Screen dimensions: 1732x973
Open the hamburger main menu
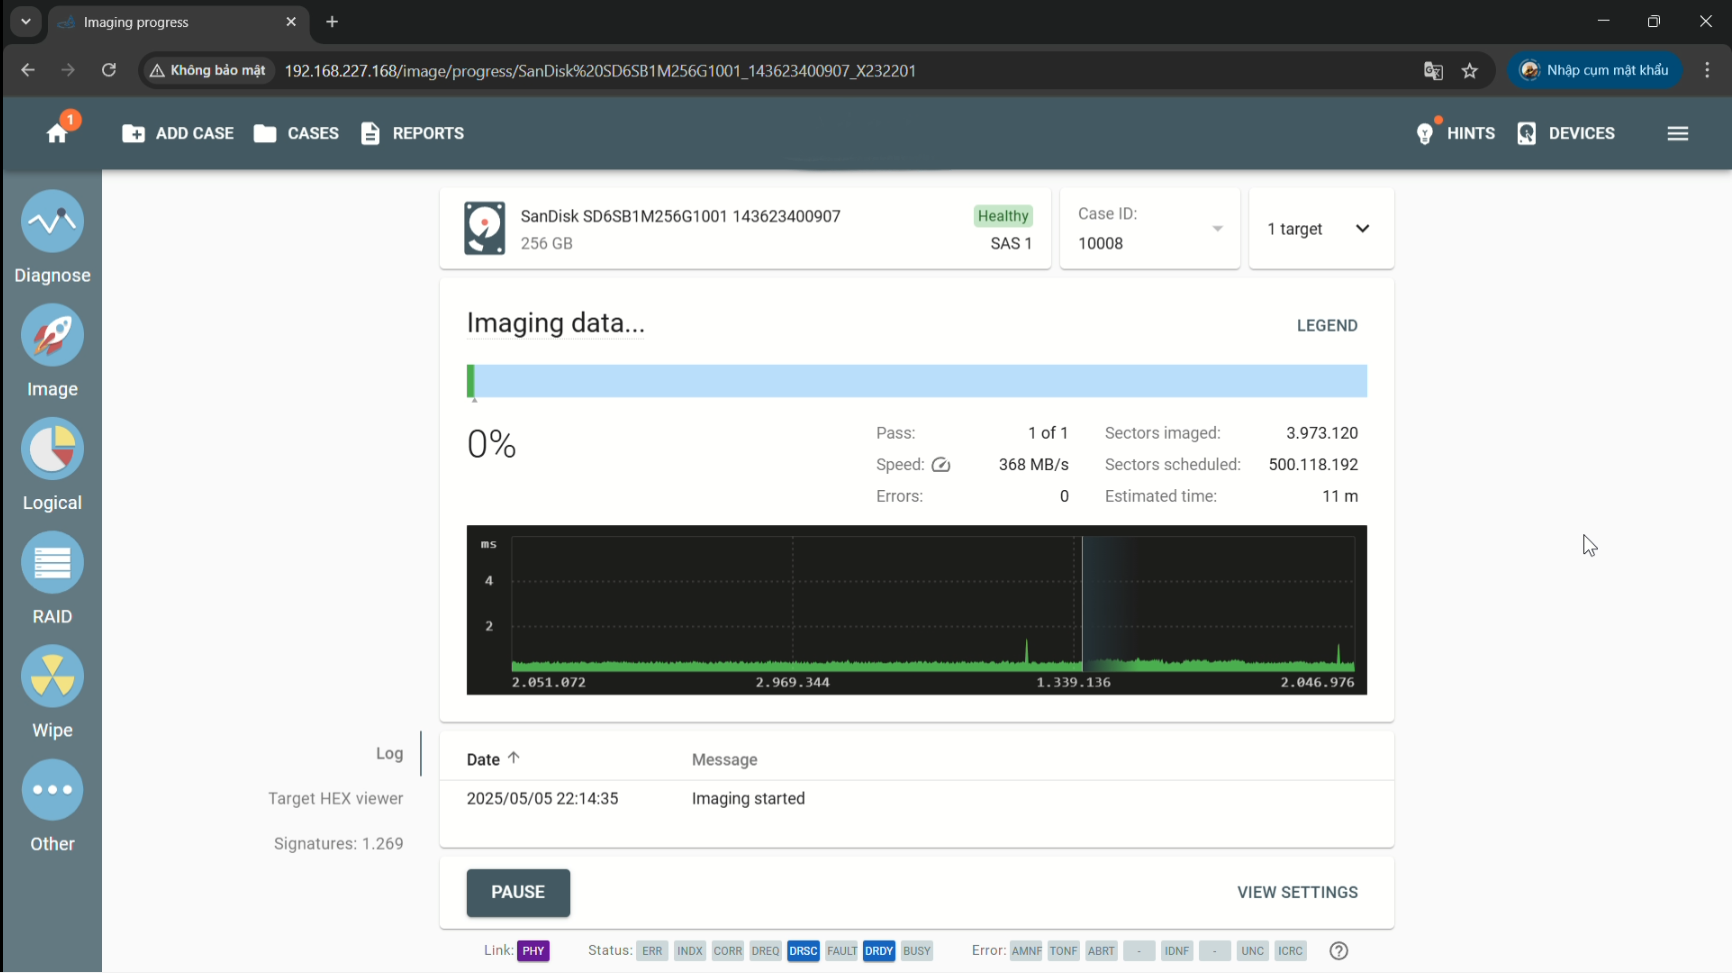(1678, 133)
